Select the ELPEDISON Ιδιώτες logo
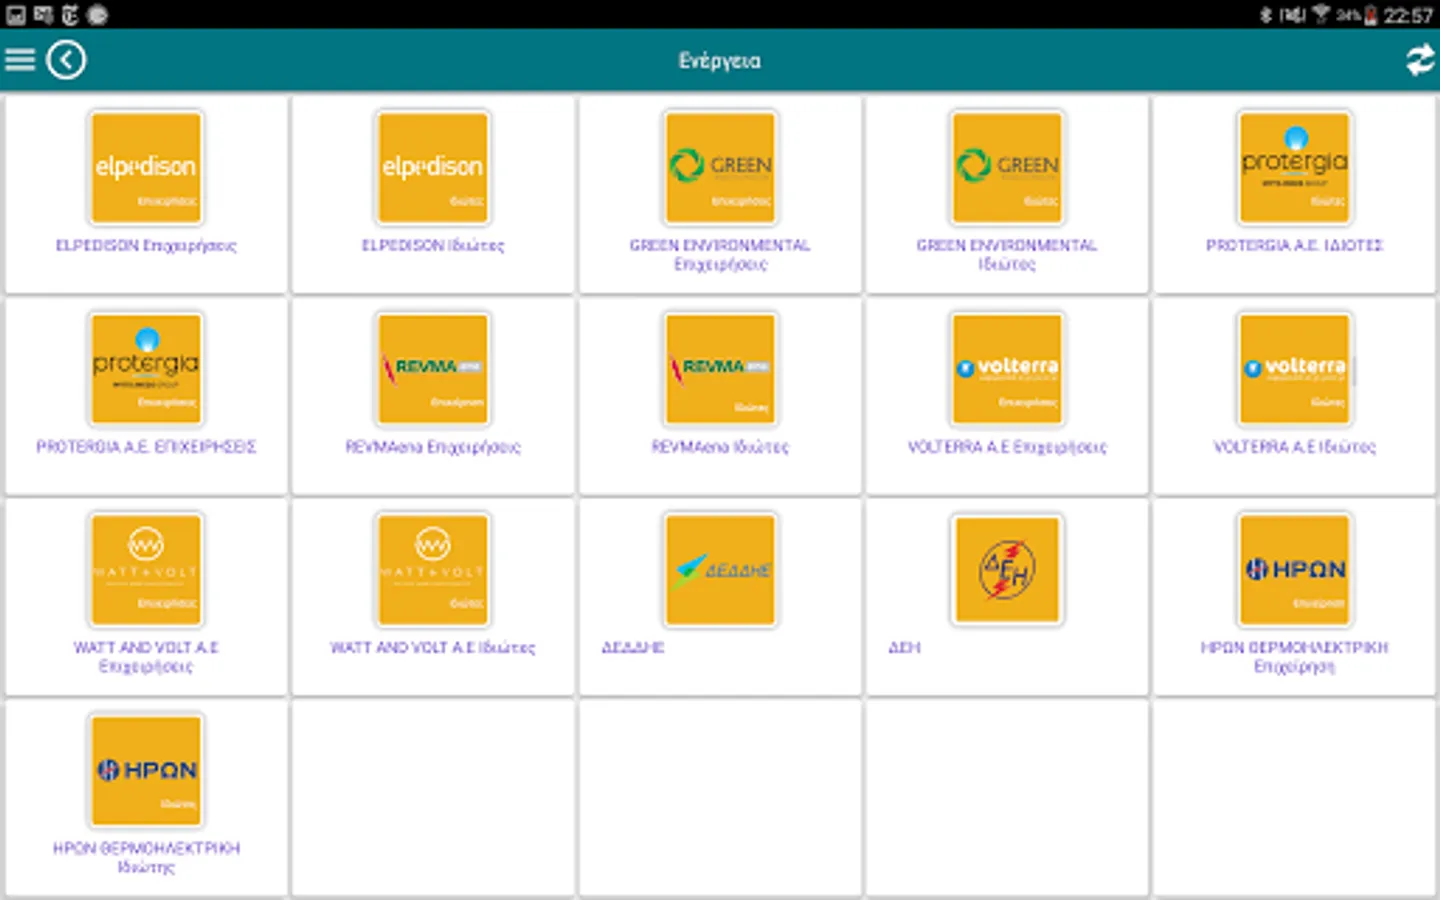 tap(433, 168)
